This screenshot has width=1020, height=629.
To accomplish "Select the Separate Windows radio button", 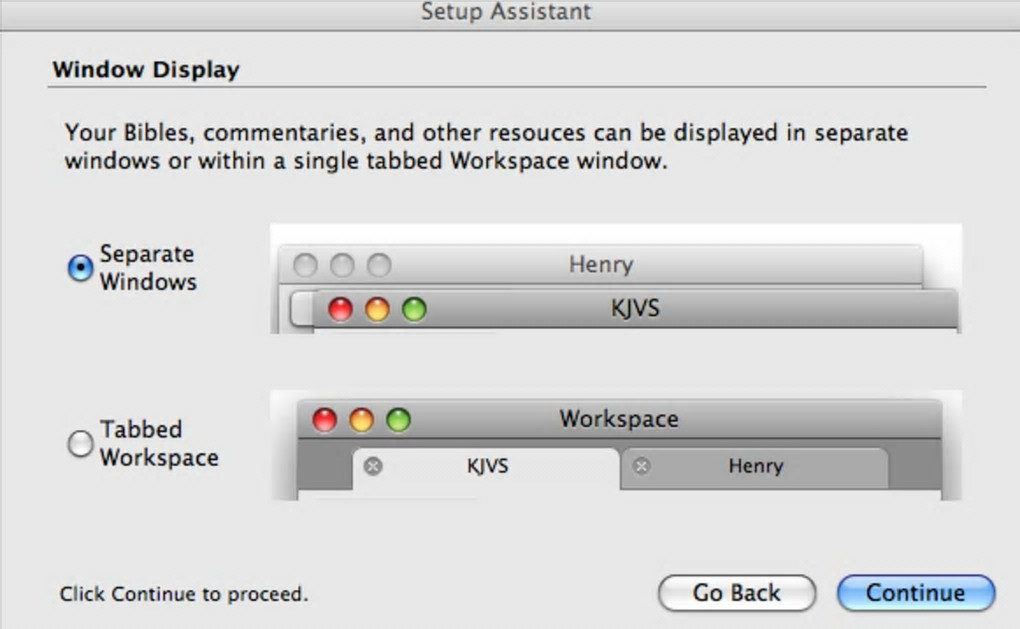I will coord(80,268).
